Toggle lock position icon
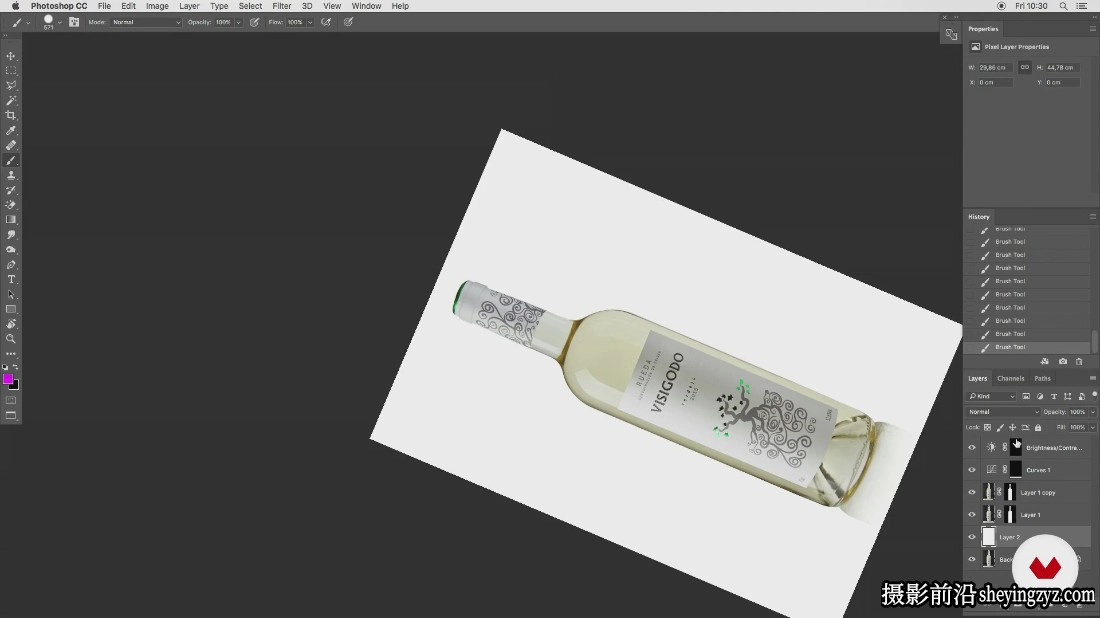The width and height of the screenshot is (1100, 618). coord(1012,427)
